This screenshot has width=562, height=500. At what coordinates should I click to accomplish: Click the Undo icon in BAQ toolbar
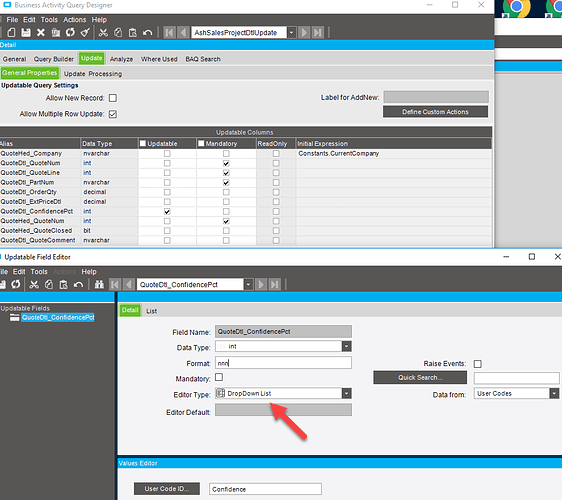(147, 33)
